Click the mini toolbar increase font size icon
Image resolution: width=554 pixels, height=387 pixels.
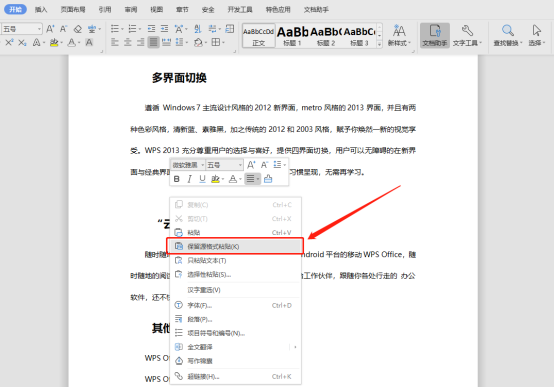tap(251, 165)
